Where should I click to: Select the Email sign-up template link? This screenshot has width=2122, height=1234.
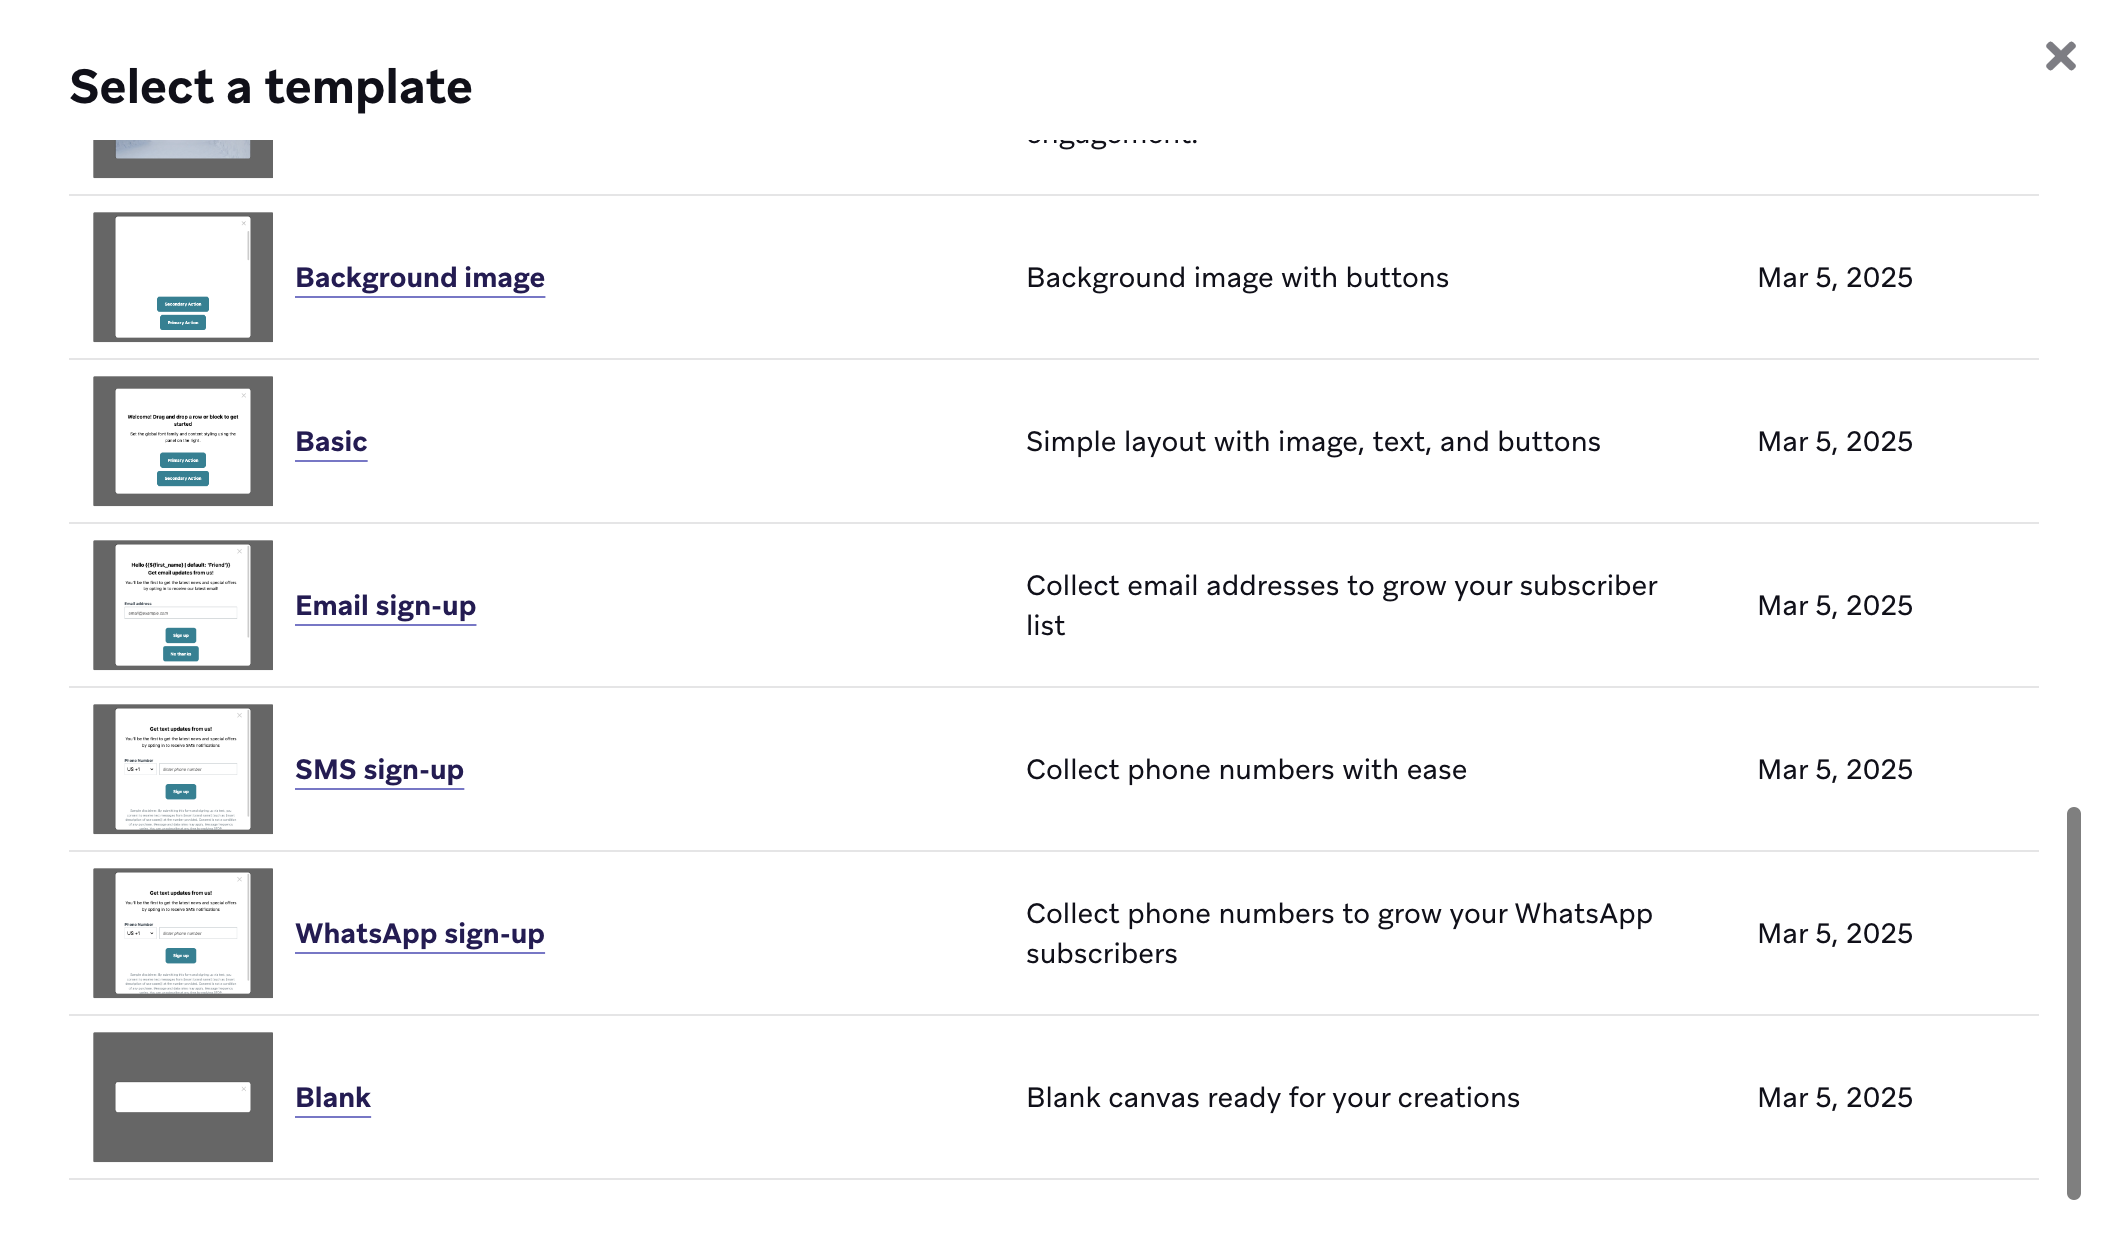385,606
